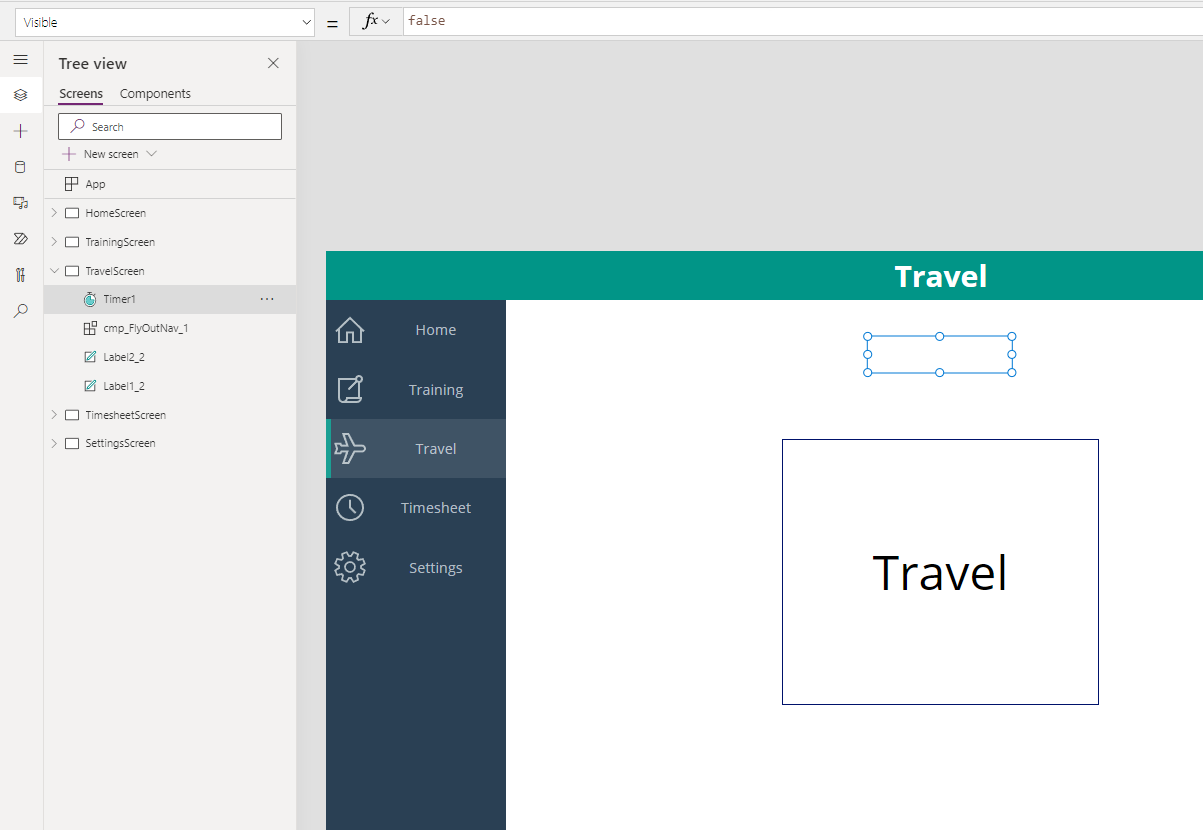Click Travel in the app navigation
Screen dimensions: 1203x830
pos(436,449)
